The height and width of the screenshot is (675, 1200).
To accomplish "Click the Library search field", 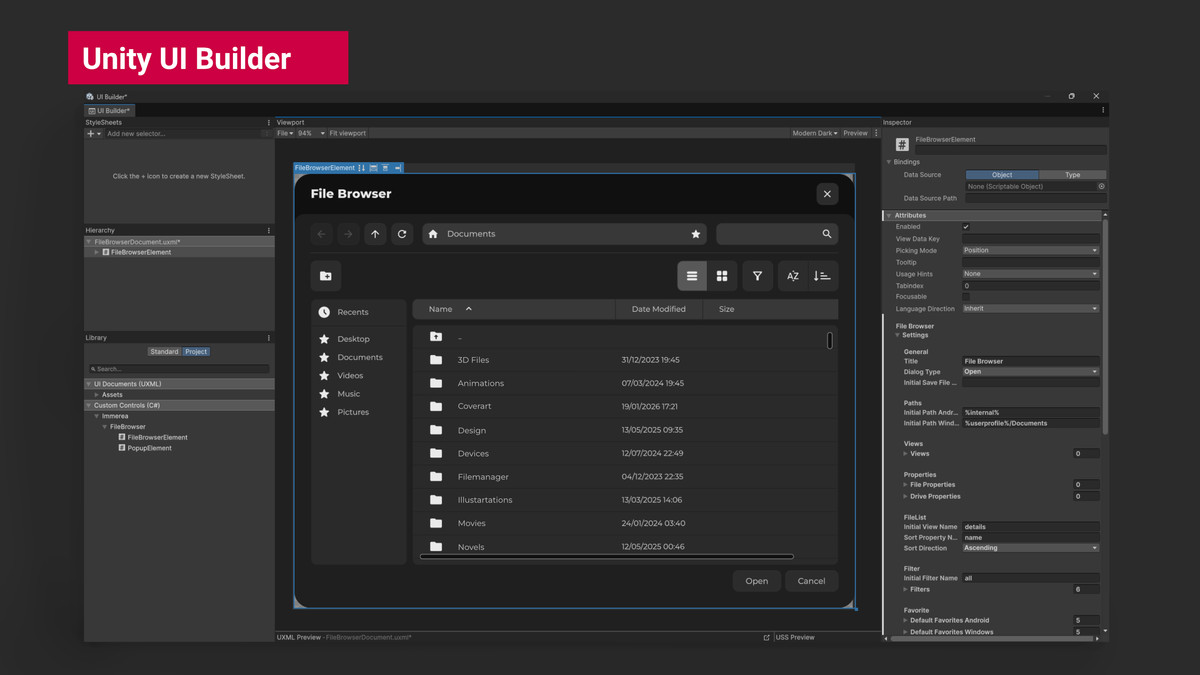I will tap(179, 369).
